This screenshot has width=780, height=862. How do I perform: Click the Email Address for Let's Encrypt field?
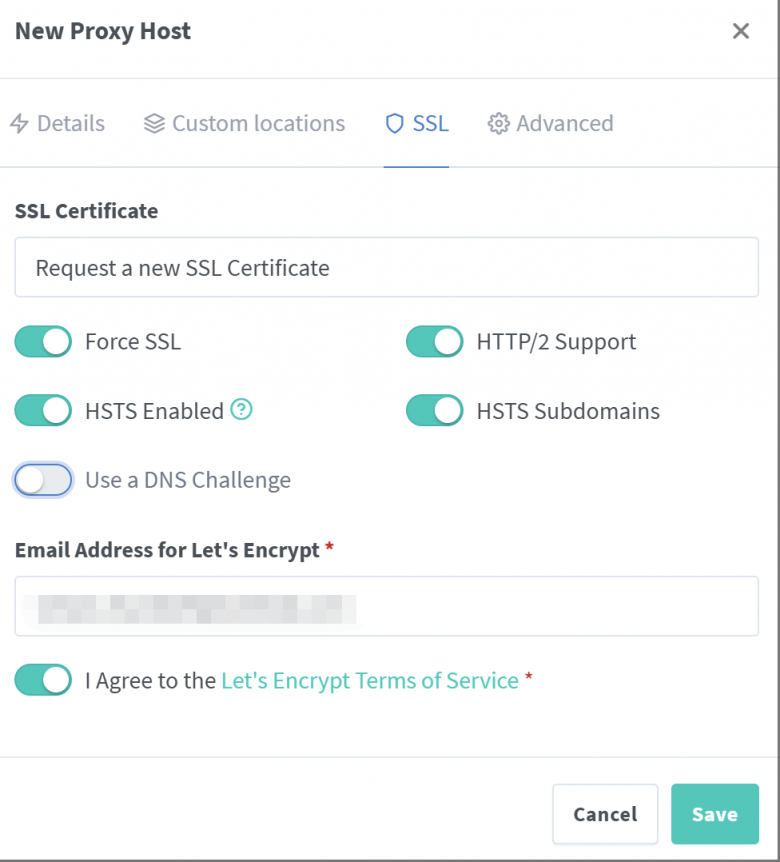386,604
